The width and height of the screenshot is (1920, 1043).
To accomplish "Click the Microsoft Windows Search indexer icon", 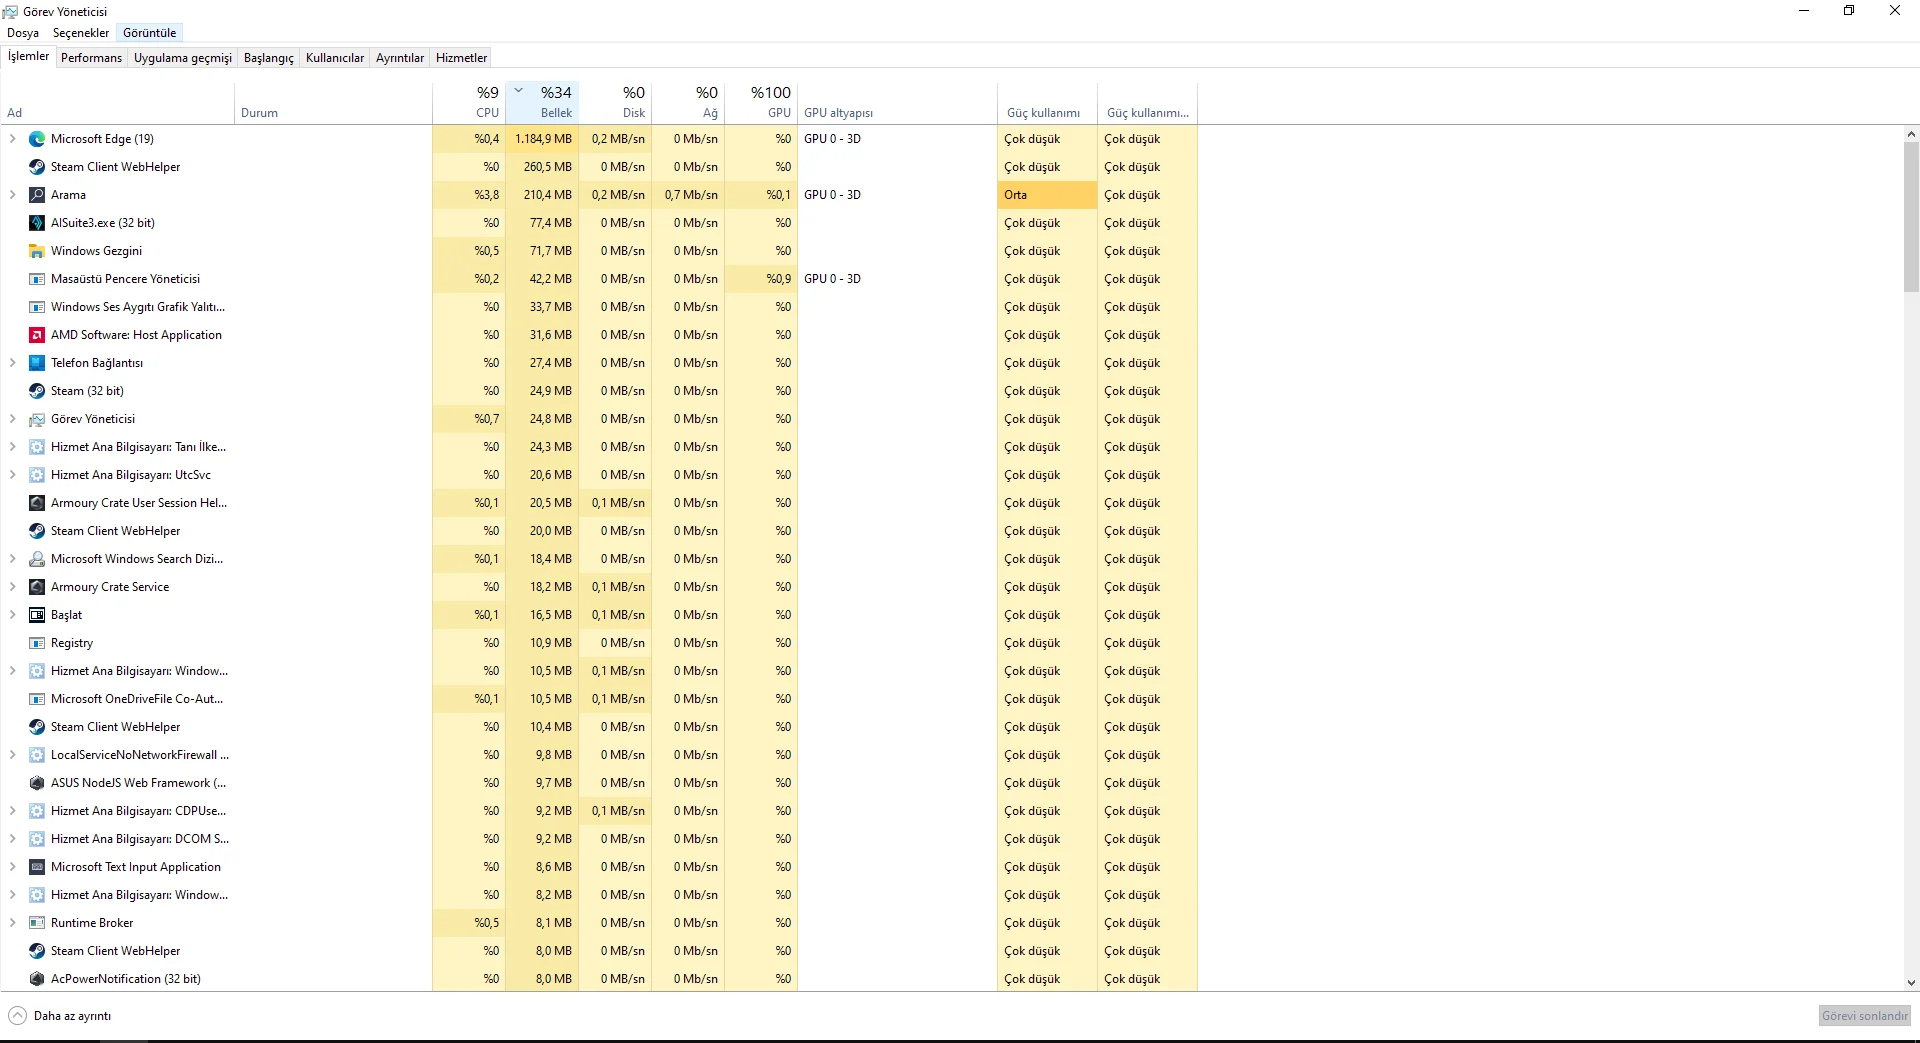I will click(x=37, y=559).
